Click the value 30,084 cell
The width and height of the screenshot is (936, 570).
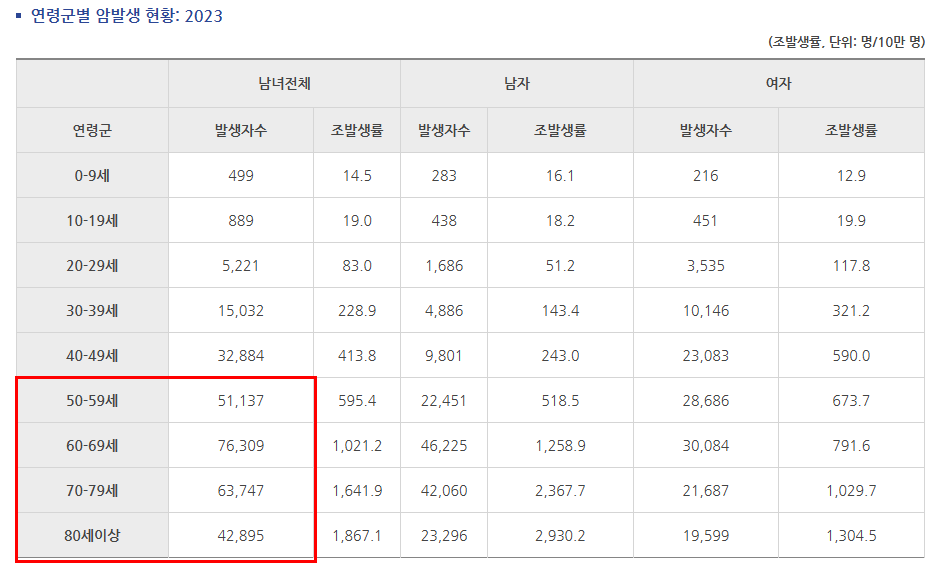click(x=706, y=446)
